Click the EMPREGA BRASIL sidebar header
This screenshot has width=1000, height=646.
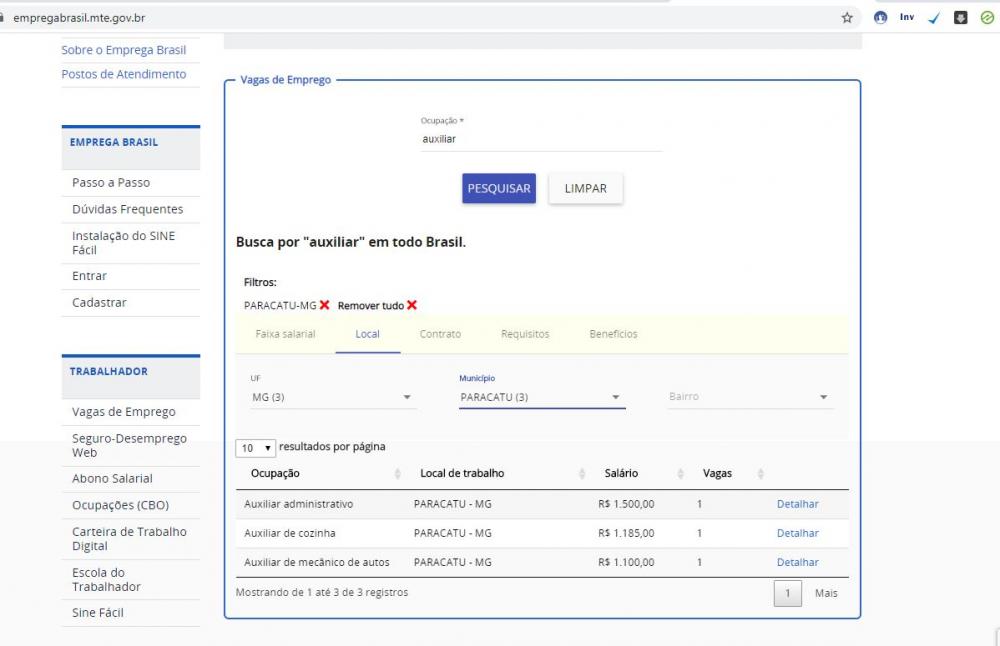coord(131,147)
